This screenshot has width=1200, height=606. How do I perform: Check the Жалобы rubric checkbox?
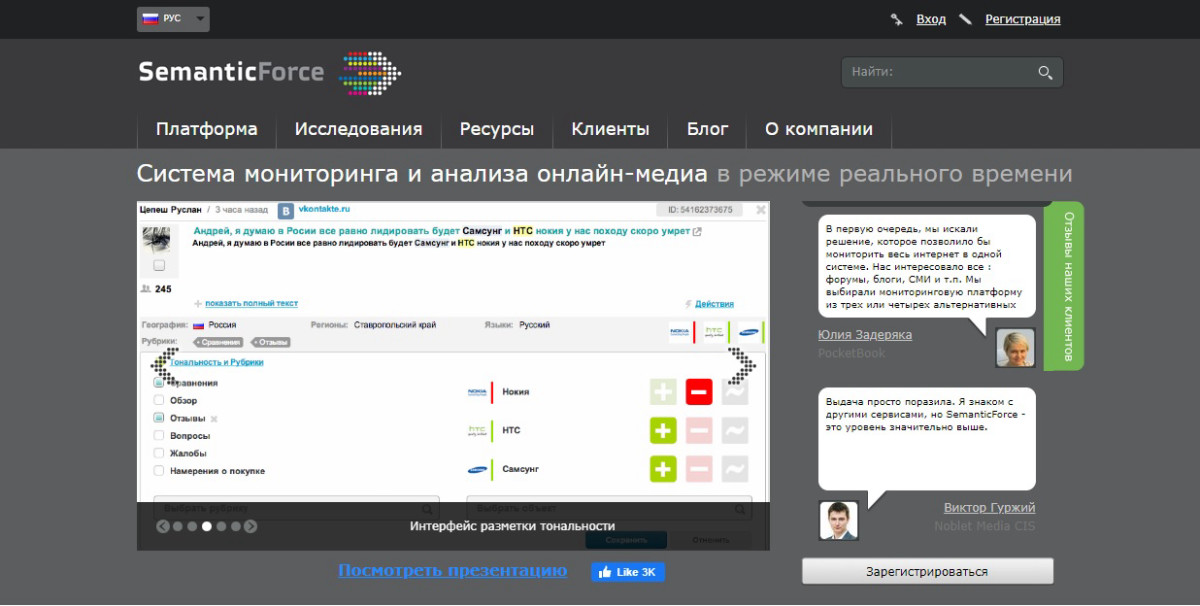tap(159, 453)
